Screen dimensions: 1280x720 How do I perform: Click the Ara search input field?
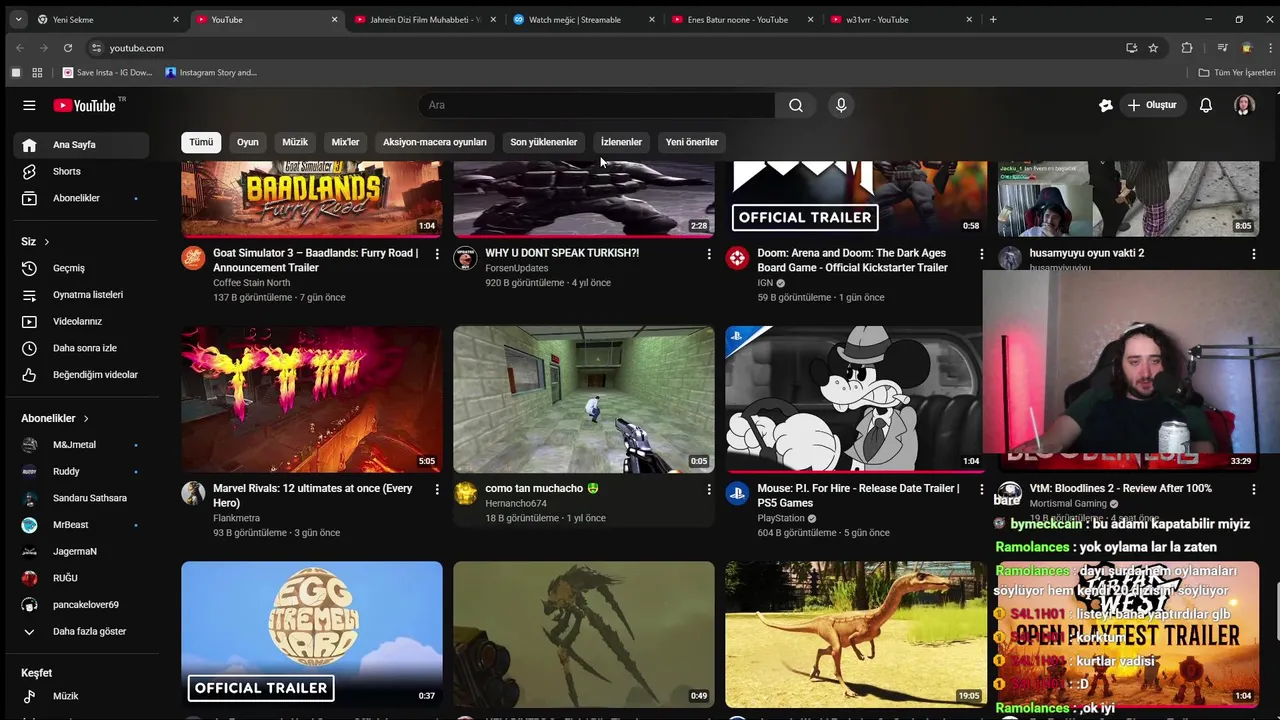(x=597, y=105)
